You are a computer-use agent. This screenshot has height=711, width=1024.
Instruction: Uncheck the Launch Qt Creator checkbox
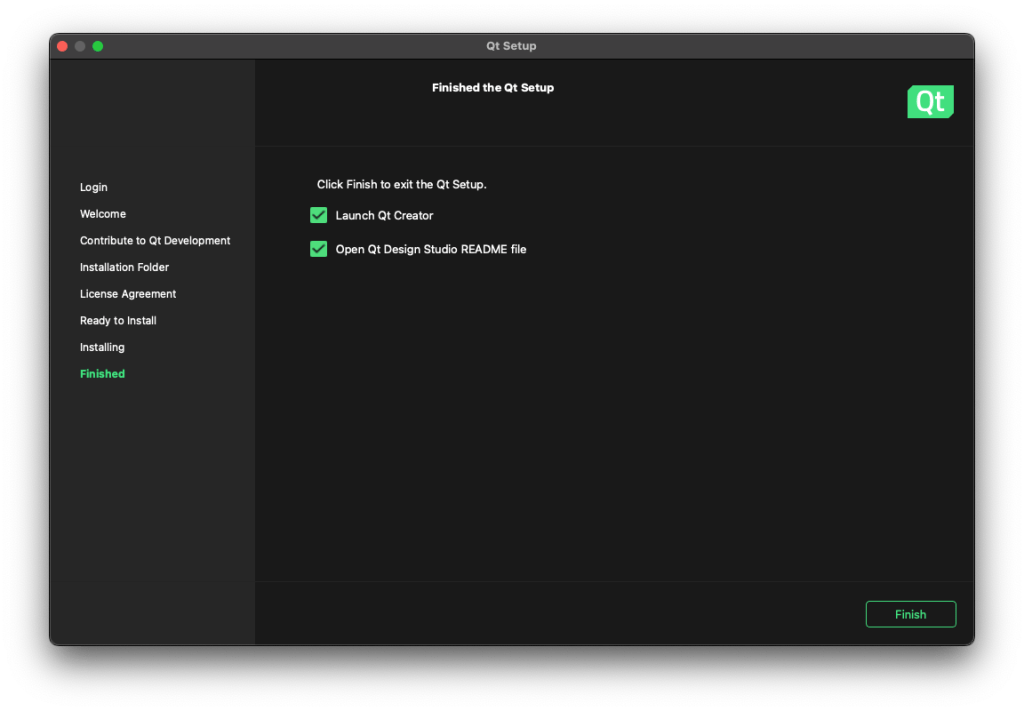[x=319, y=215]
